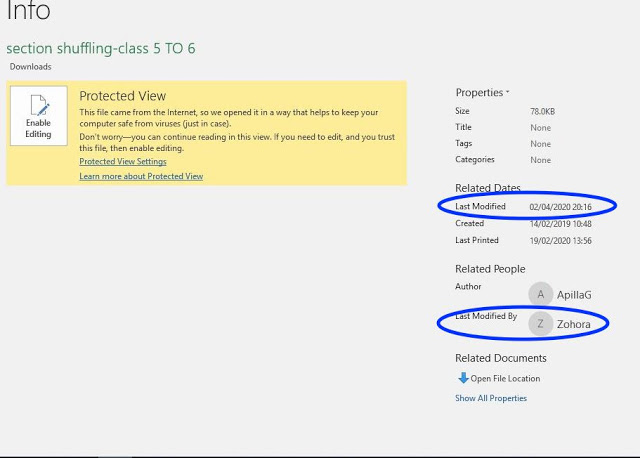Open Protected View Settings link
The width and height of the screenshot is (640, 458).
123,162
